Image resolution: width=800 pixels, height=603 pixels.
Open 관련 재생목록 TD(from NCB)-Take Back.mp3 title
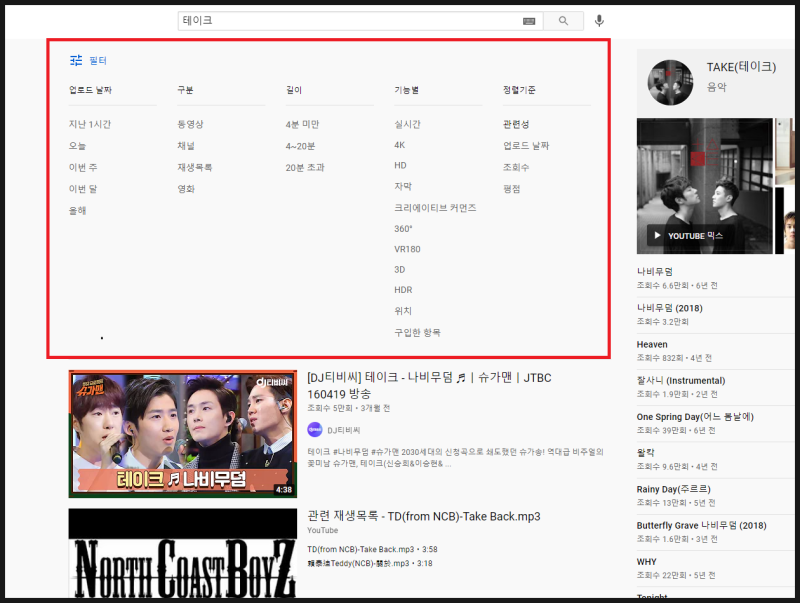[x=423, y=516]
